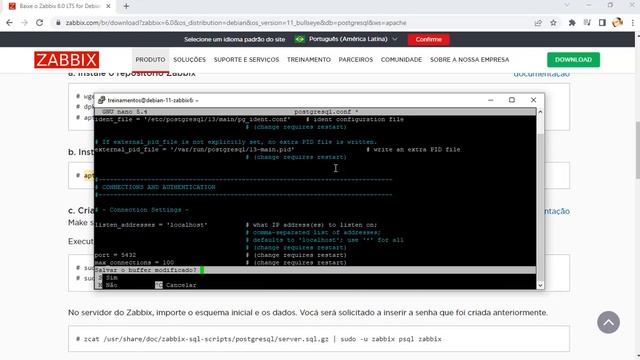Screen dimensions: 640x360
Task: Open the COMUNIDADE menu
Action: point(401,60)
